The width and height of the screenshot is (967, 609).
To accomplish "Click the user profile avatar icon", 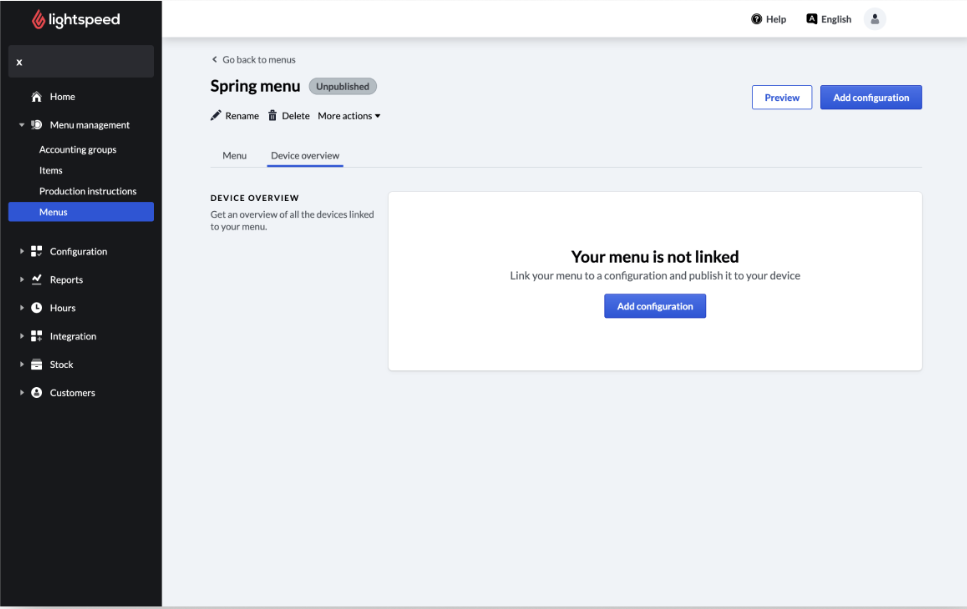I will 875,19.
